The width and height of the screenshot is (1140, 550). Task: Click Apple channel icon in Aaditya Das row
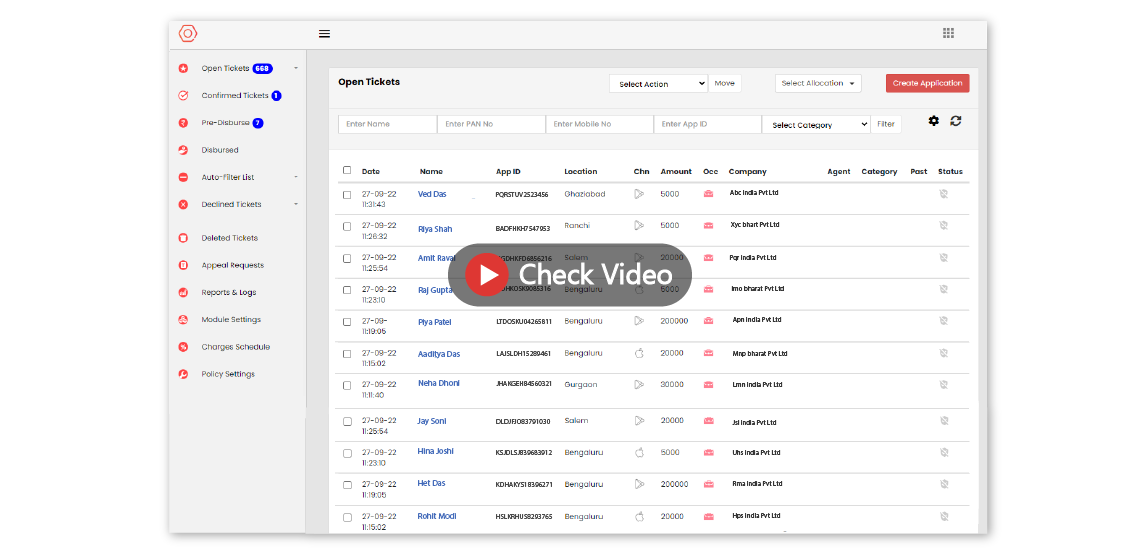[x=639, y=353]
